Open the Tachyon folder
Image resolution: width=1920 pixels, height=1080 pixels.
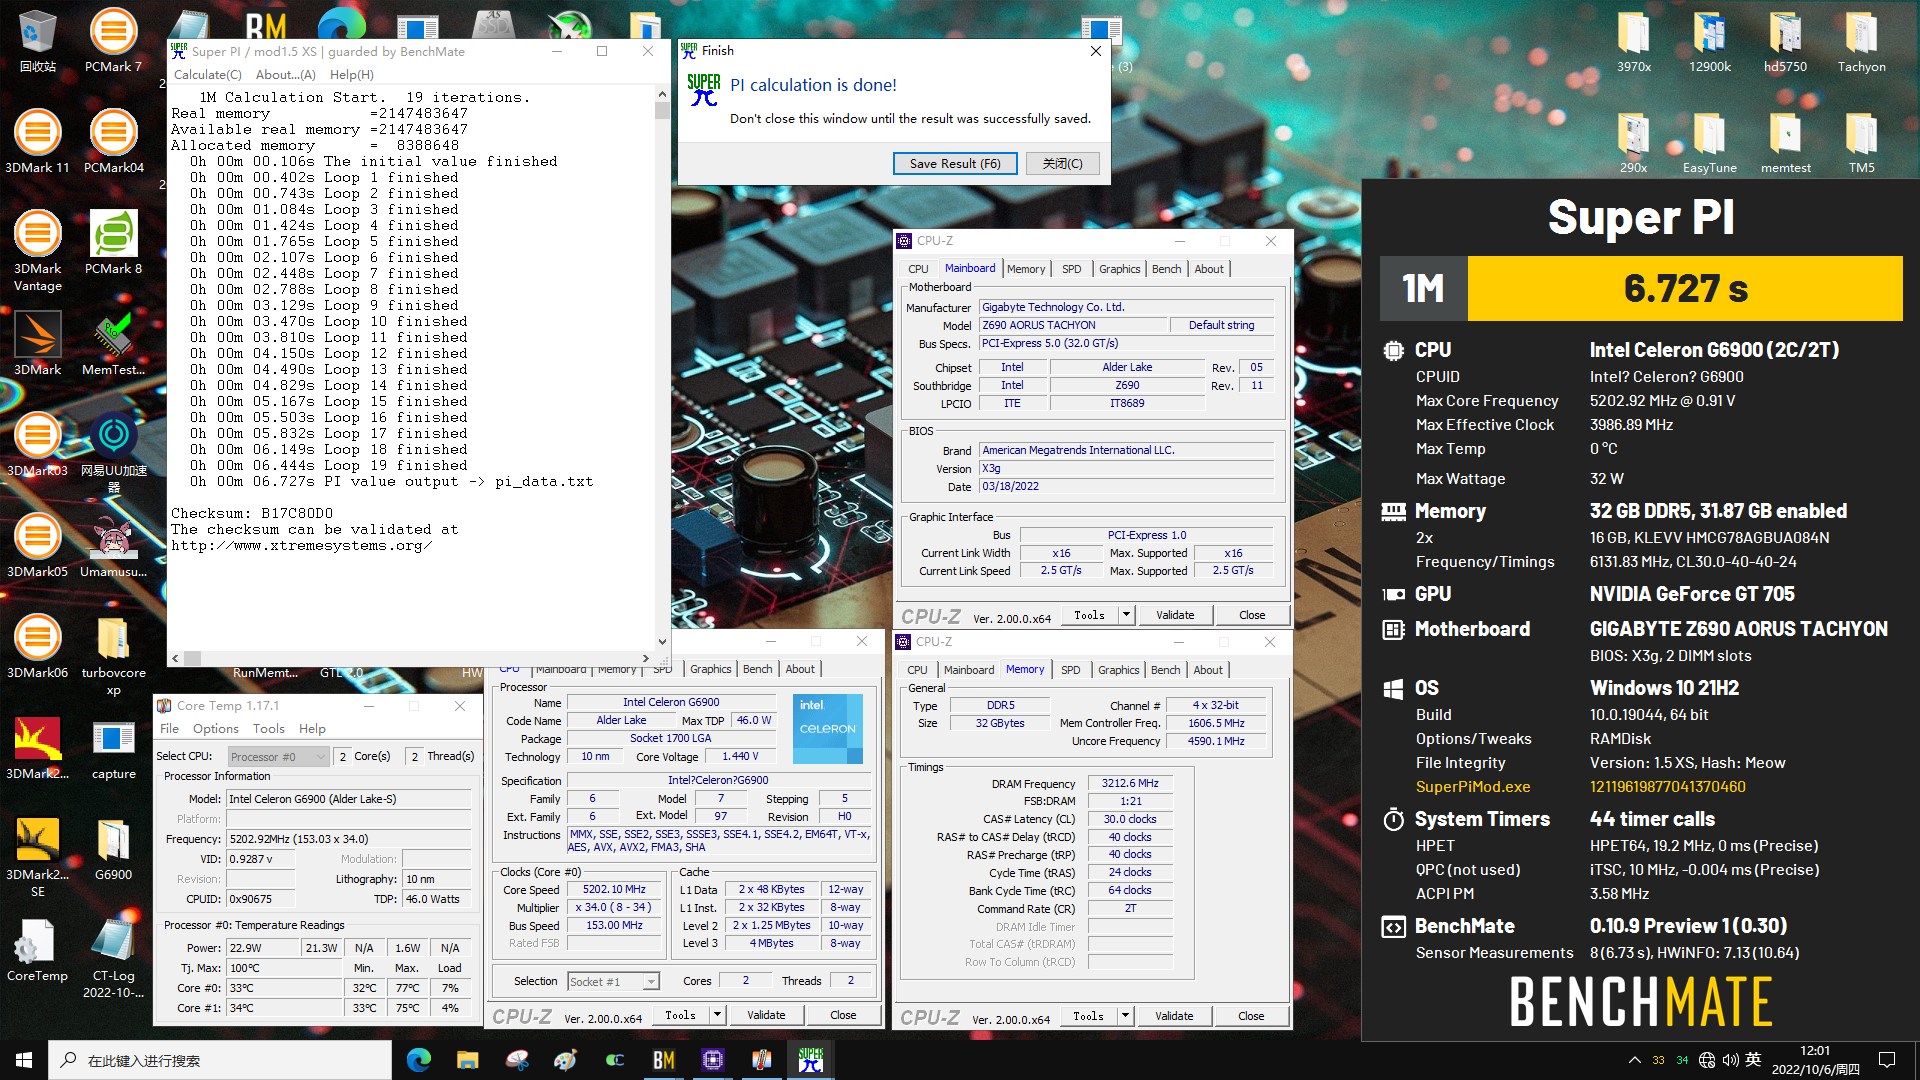click(x=1861, y=40)
